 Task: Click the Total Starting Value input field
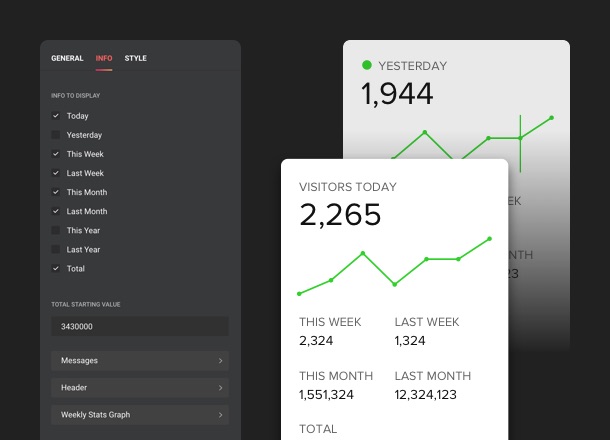click(140, 327)
